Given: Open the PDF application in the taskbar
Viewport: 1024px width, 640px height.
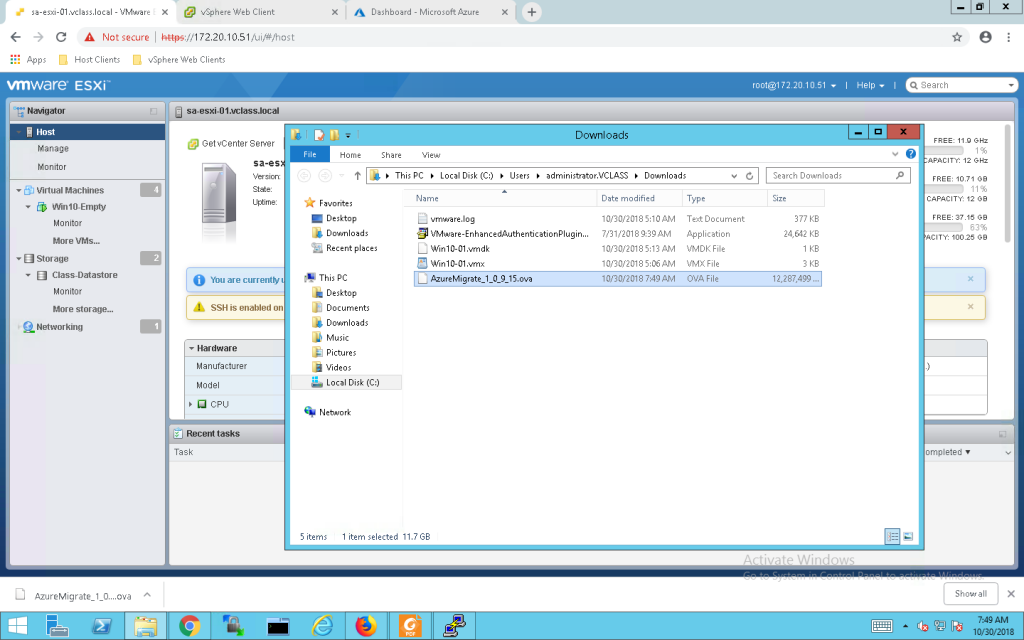Looking at the screenshot, I should (x=410, y=626).
